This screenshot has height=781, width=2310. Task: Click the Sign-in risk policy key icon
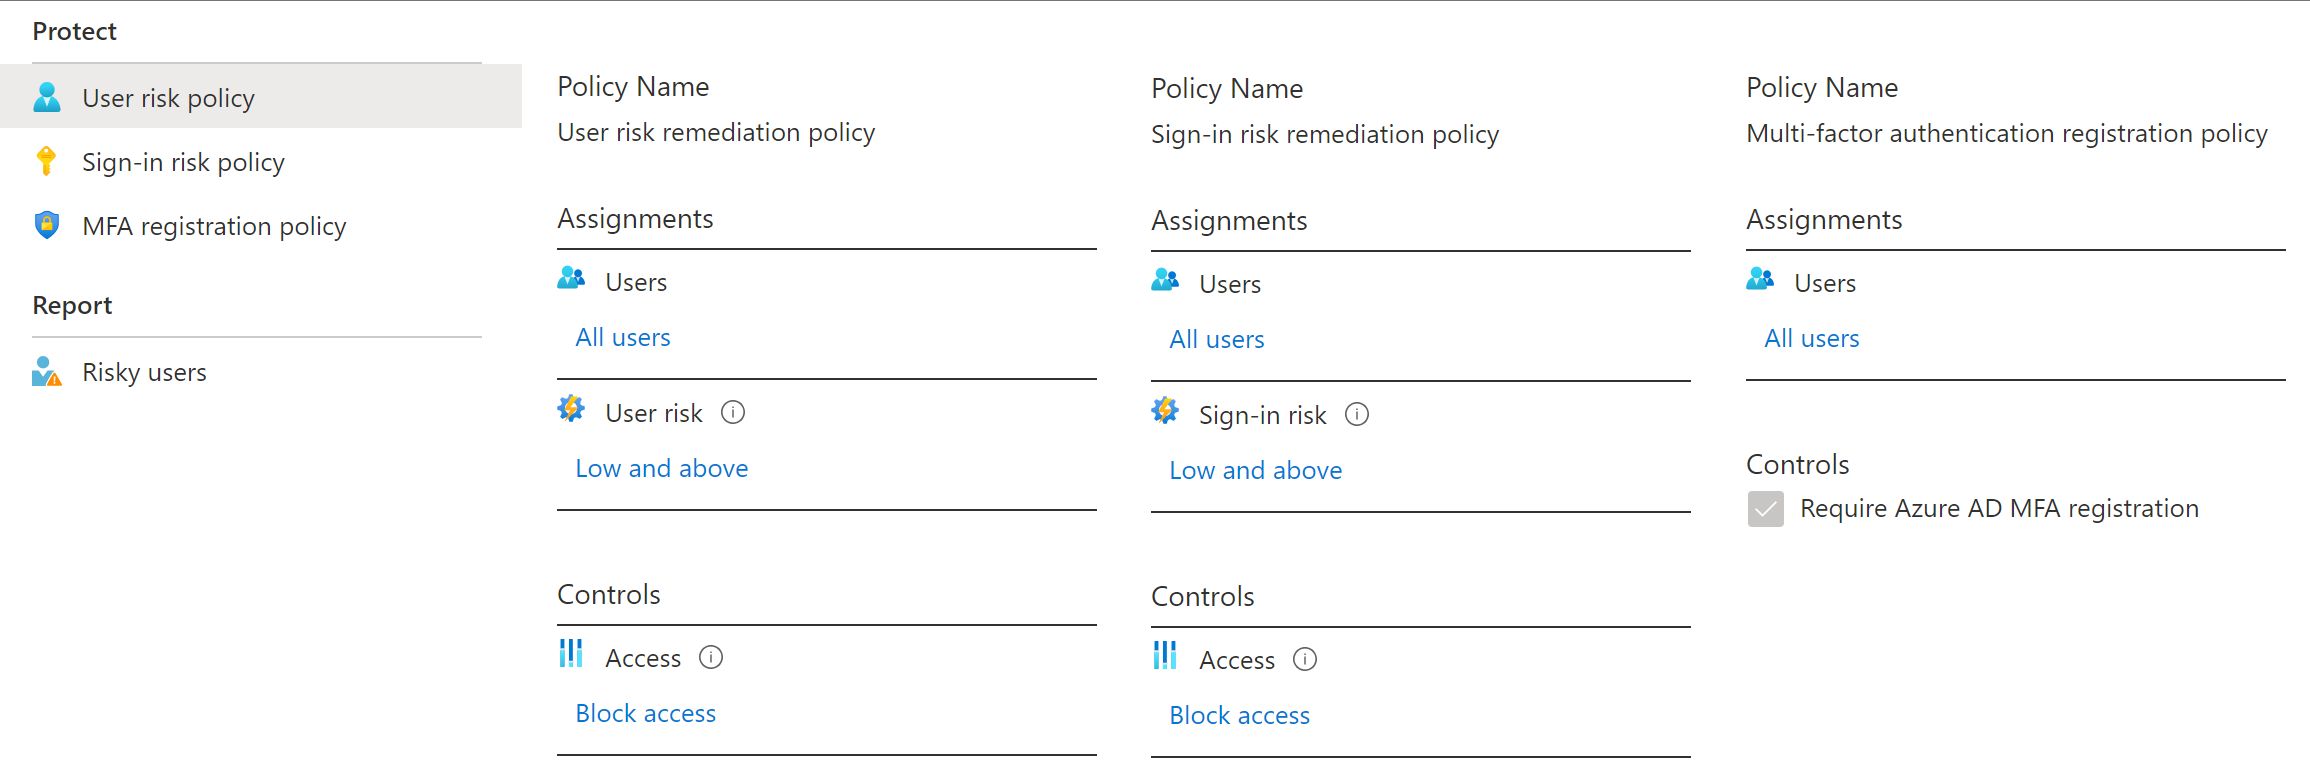tap(46, 161)
